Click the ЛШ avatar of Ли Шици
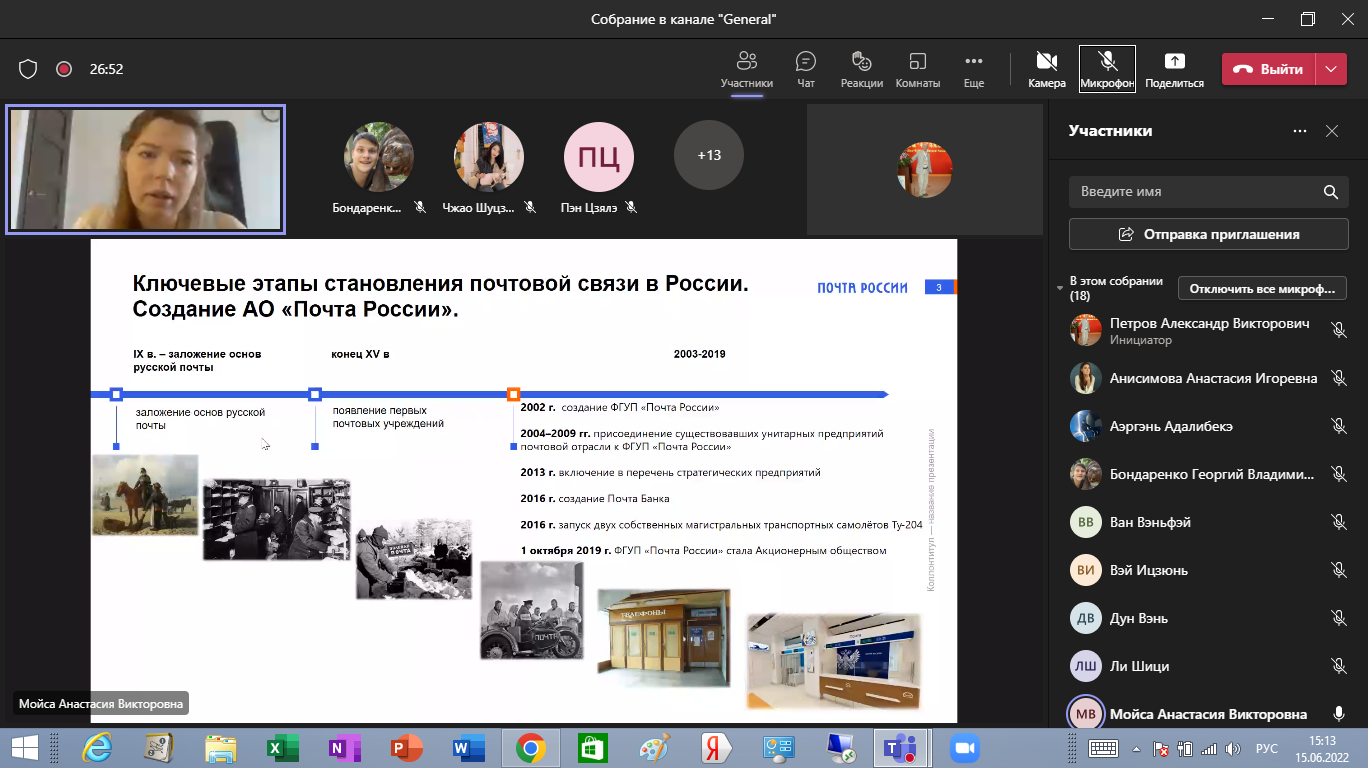This screenshot has height=768, width=1368. point(1086,666)
